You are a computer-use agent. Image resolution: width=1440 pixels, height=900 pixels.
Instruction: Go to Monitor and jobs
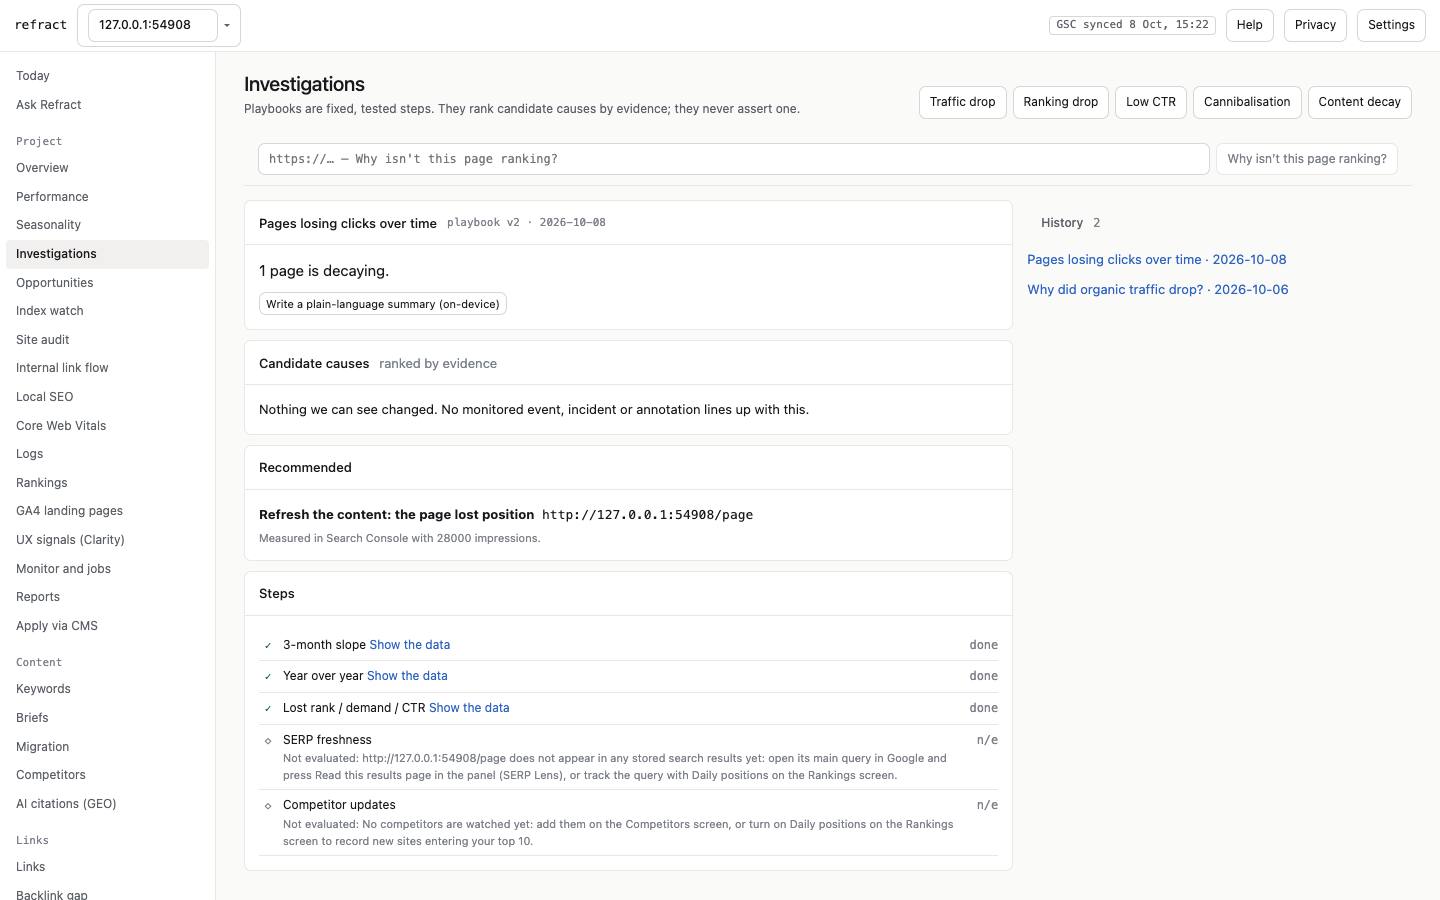[x=107, y=569]
